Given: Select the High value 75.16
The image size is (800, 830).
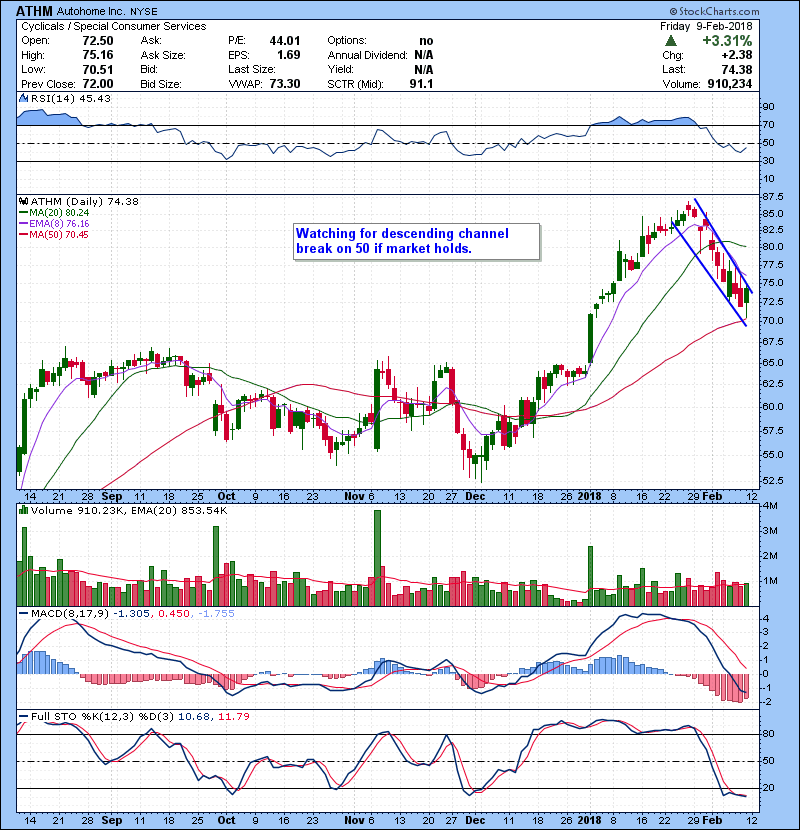Looking at the screenshot, I should tap(98, 55).
